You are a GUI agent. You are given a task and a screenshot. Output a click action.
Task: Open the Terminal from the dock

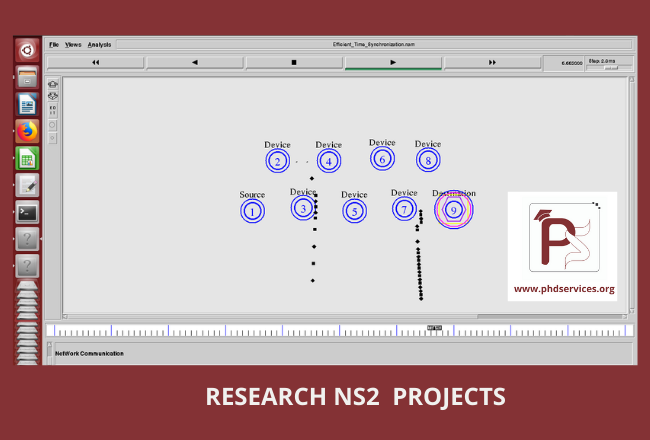(27, 212)
